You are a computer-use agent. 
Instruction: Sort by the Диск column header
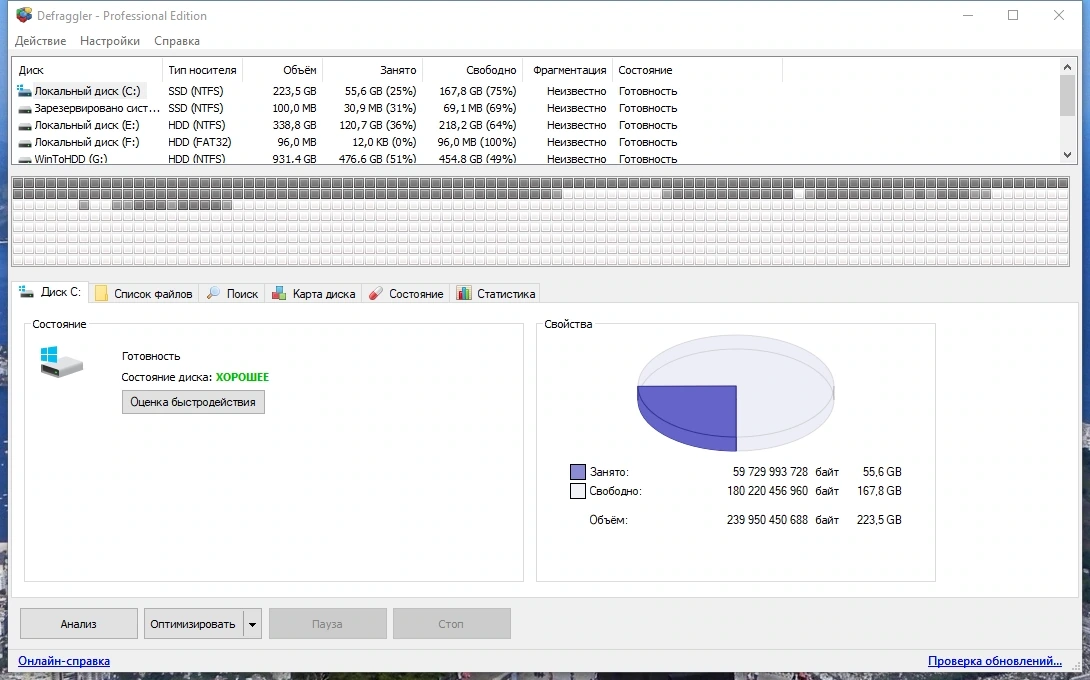pos(88,70)
